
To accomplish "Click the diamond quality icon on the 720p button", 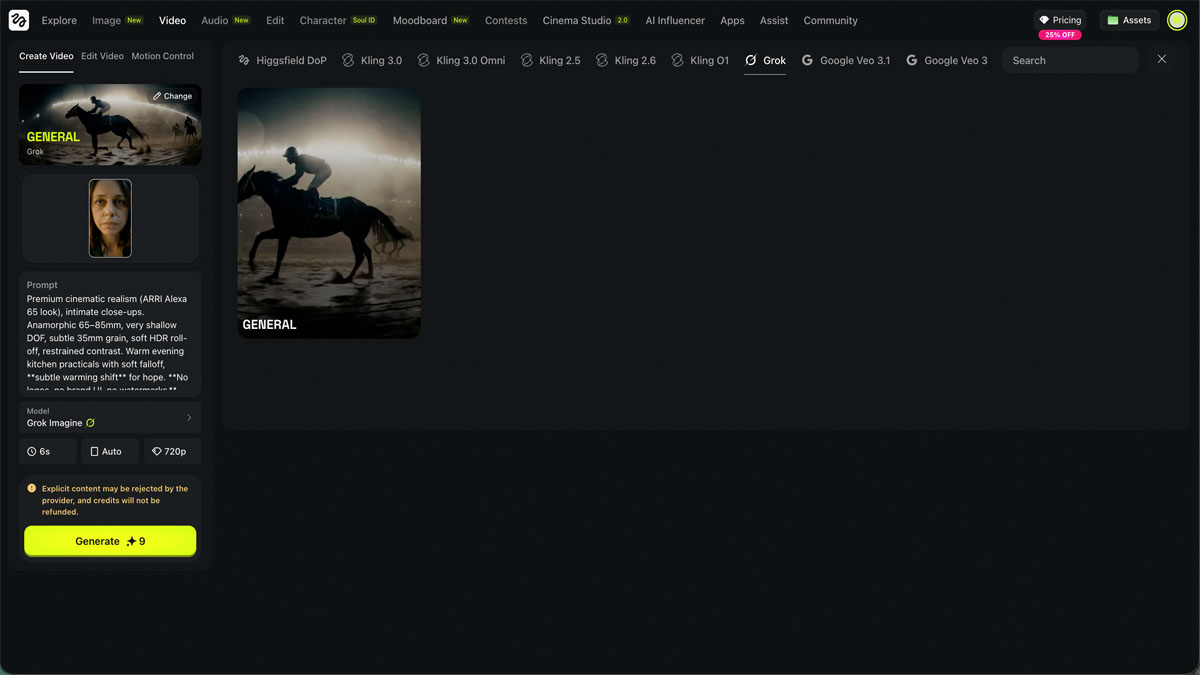I will pos(155,451).
